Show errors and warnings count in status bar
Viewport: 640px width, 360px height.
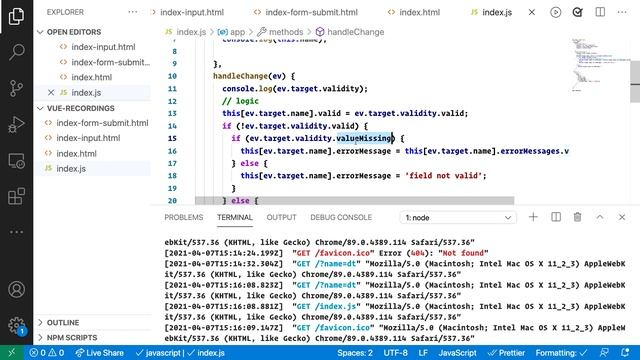coord(47,353)
